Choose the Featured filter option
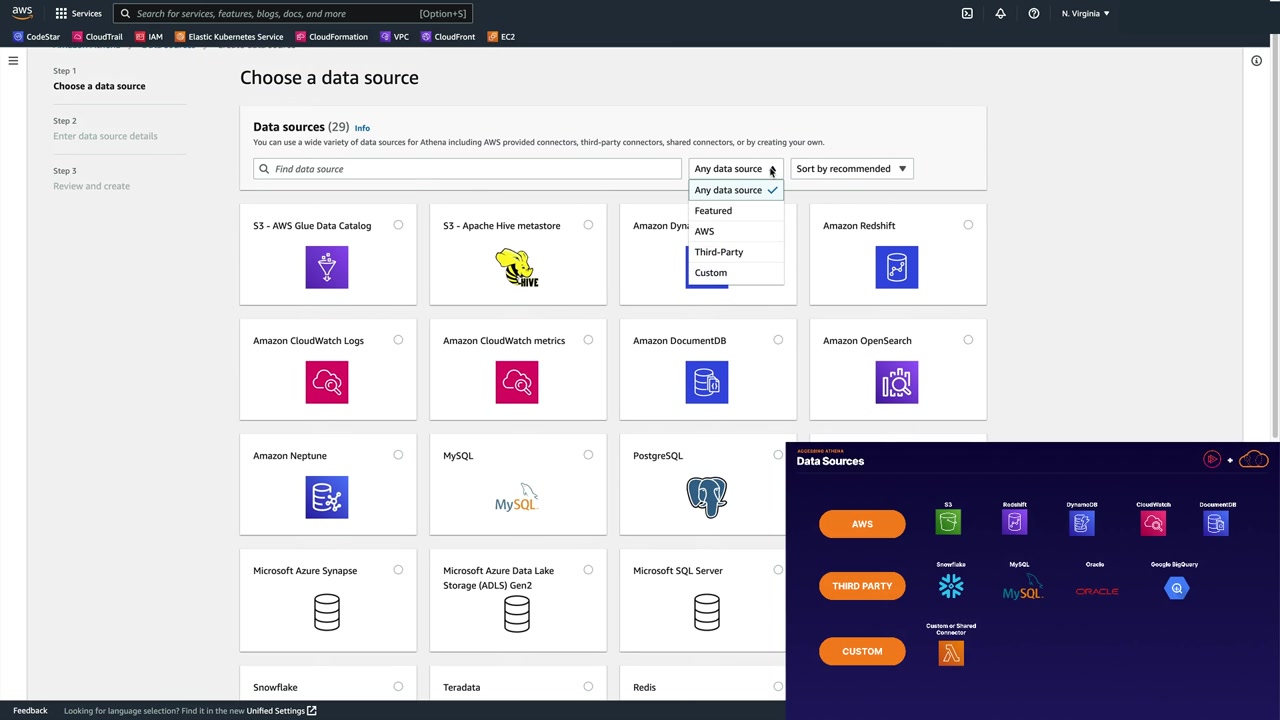Viewport: 1280px width, 720px height. (736, 211)
